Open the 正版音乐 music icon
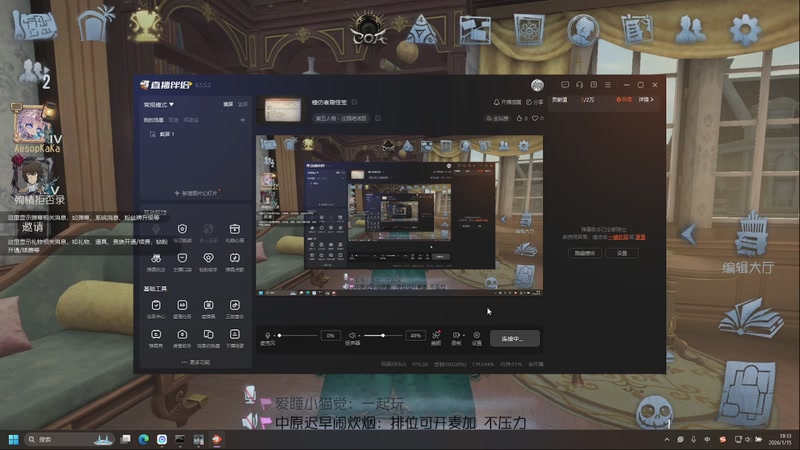 point(235,305)
